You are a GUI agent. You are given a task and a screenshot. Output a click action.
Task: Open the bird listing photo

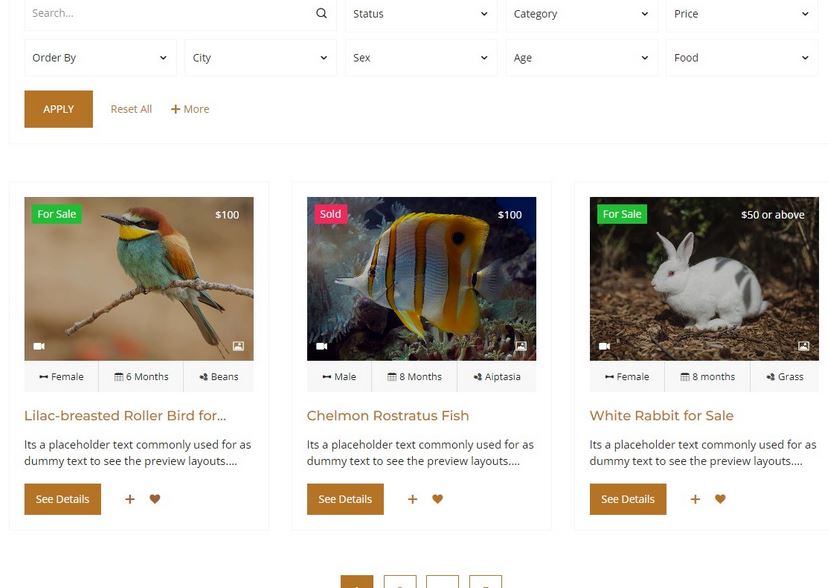(139, 279)
